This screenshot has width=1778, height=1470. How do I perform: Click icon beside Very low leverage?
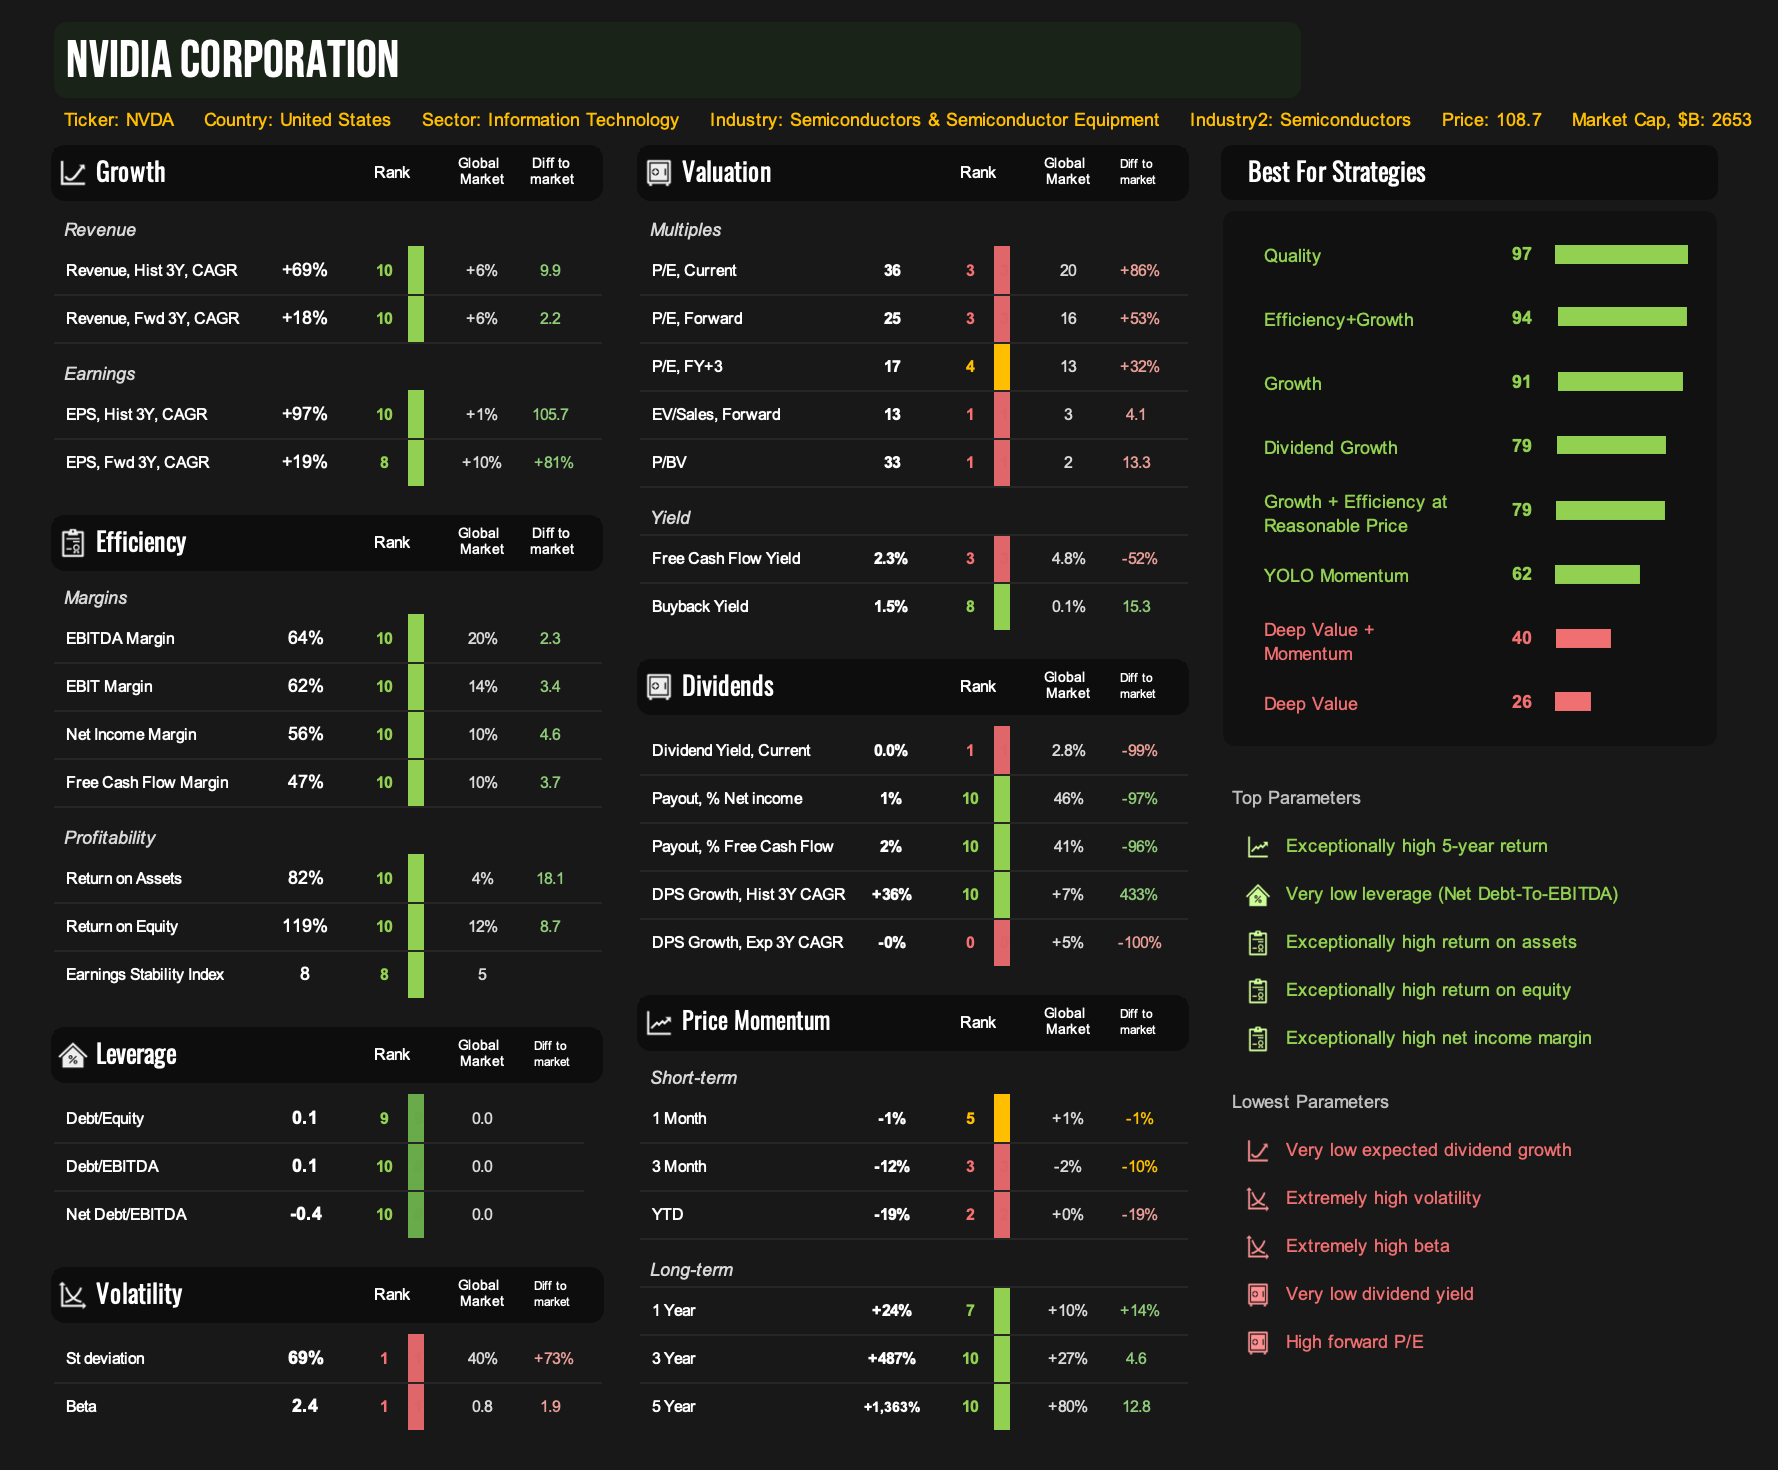coord(1258,895)
